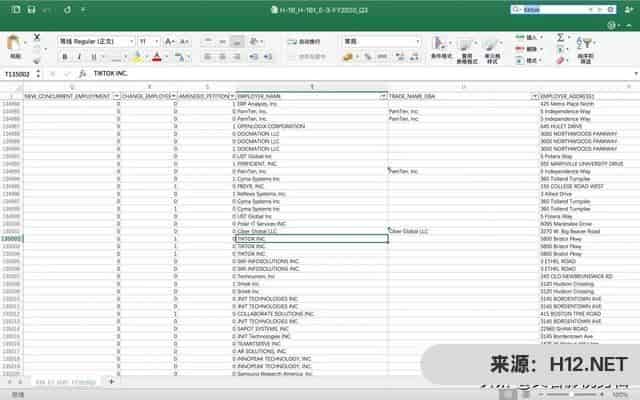Open Sort and Filter
Image resolution: width=640 pixels, height=400 pixels.
click(585, 49)
